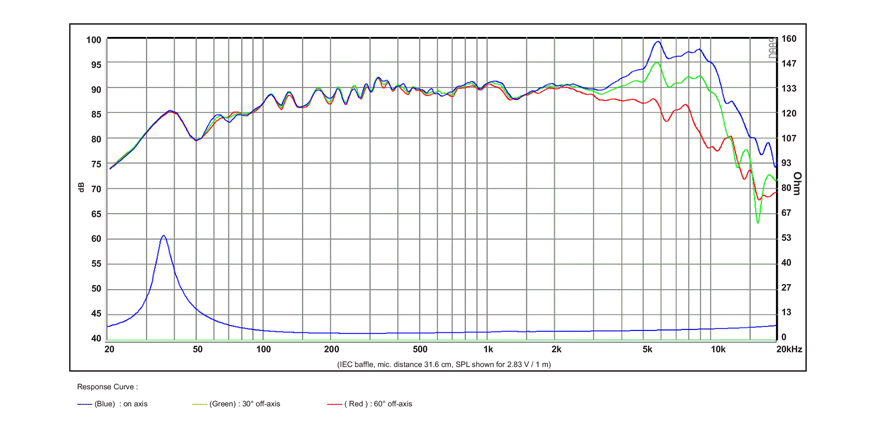Click the green curve's deepest dip near 20kHz
This screenshot has height=430, width=875.
coord(757,223)
